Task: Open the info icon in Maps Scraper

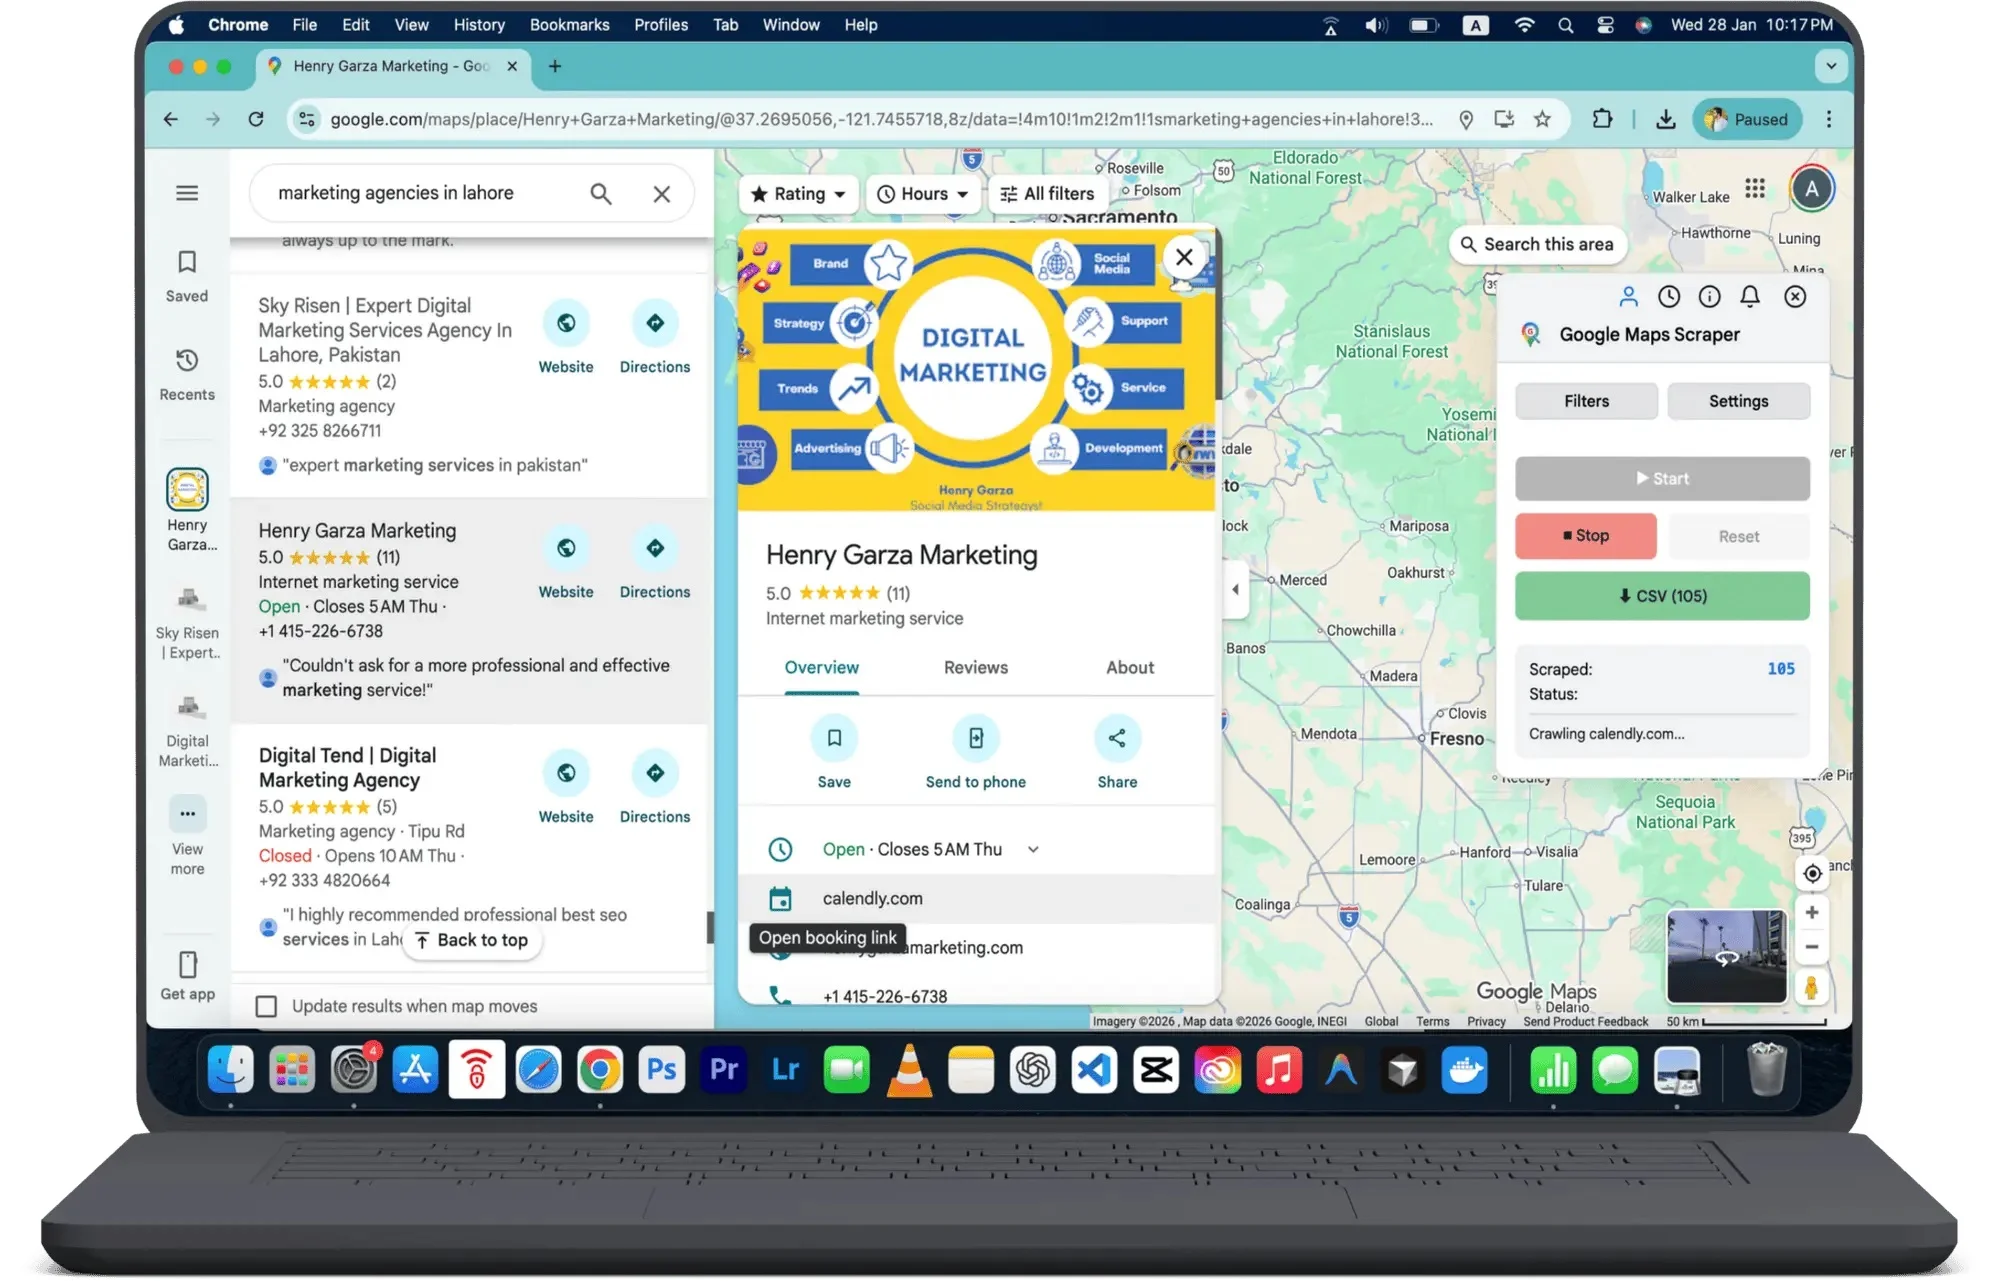Action: pyautogui.click(x=1710, y=297)
